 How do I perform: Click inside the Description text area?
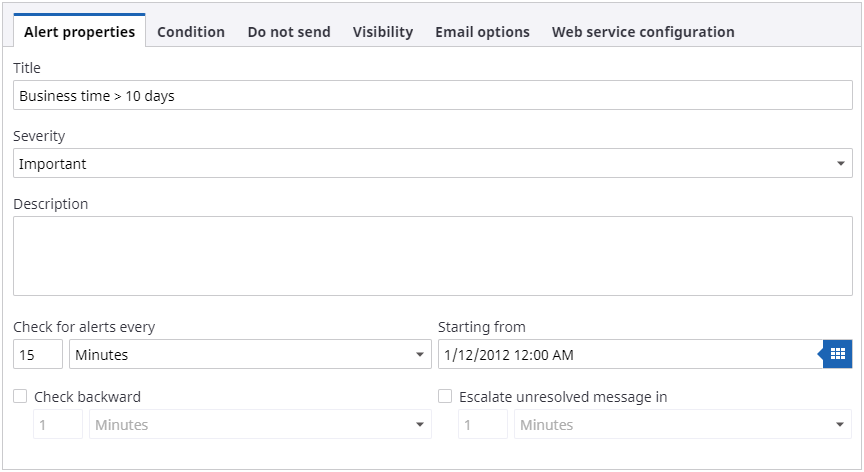coord(432,256)
